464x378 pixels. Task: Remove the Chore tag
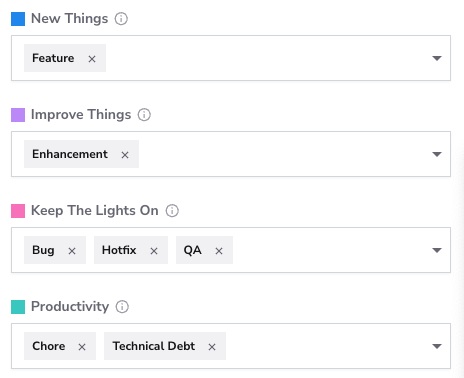tap(82, 347)
